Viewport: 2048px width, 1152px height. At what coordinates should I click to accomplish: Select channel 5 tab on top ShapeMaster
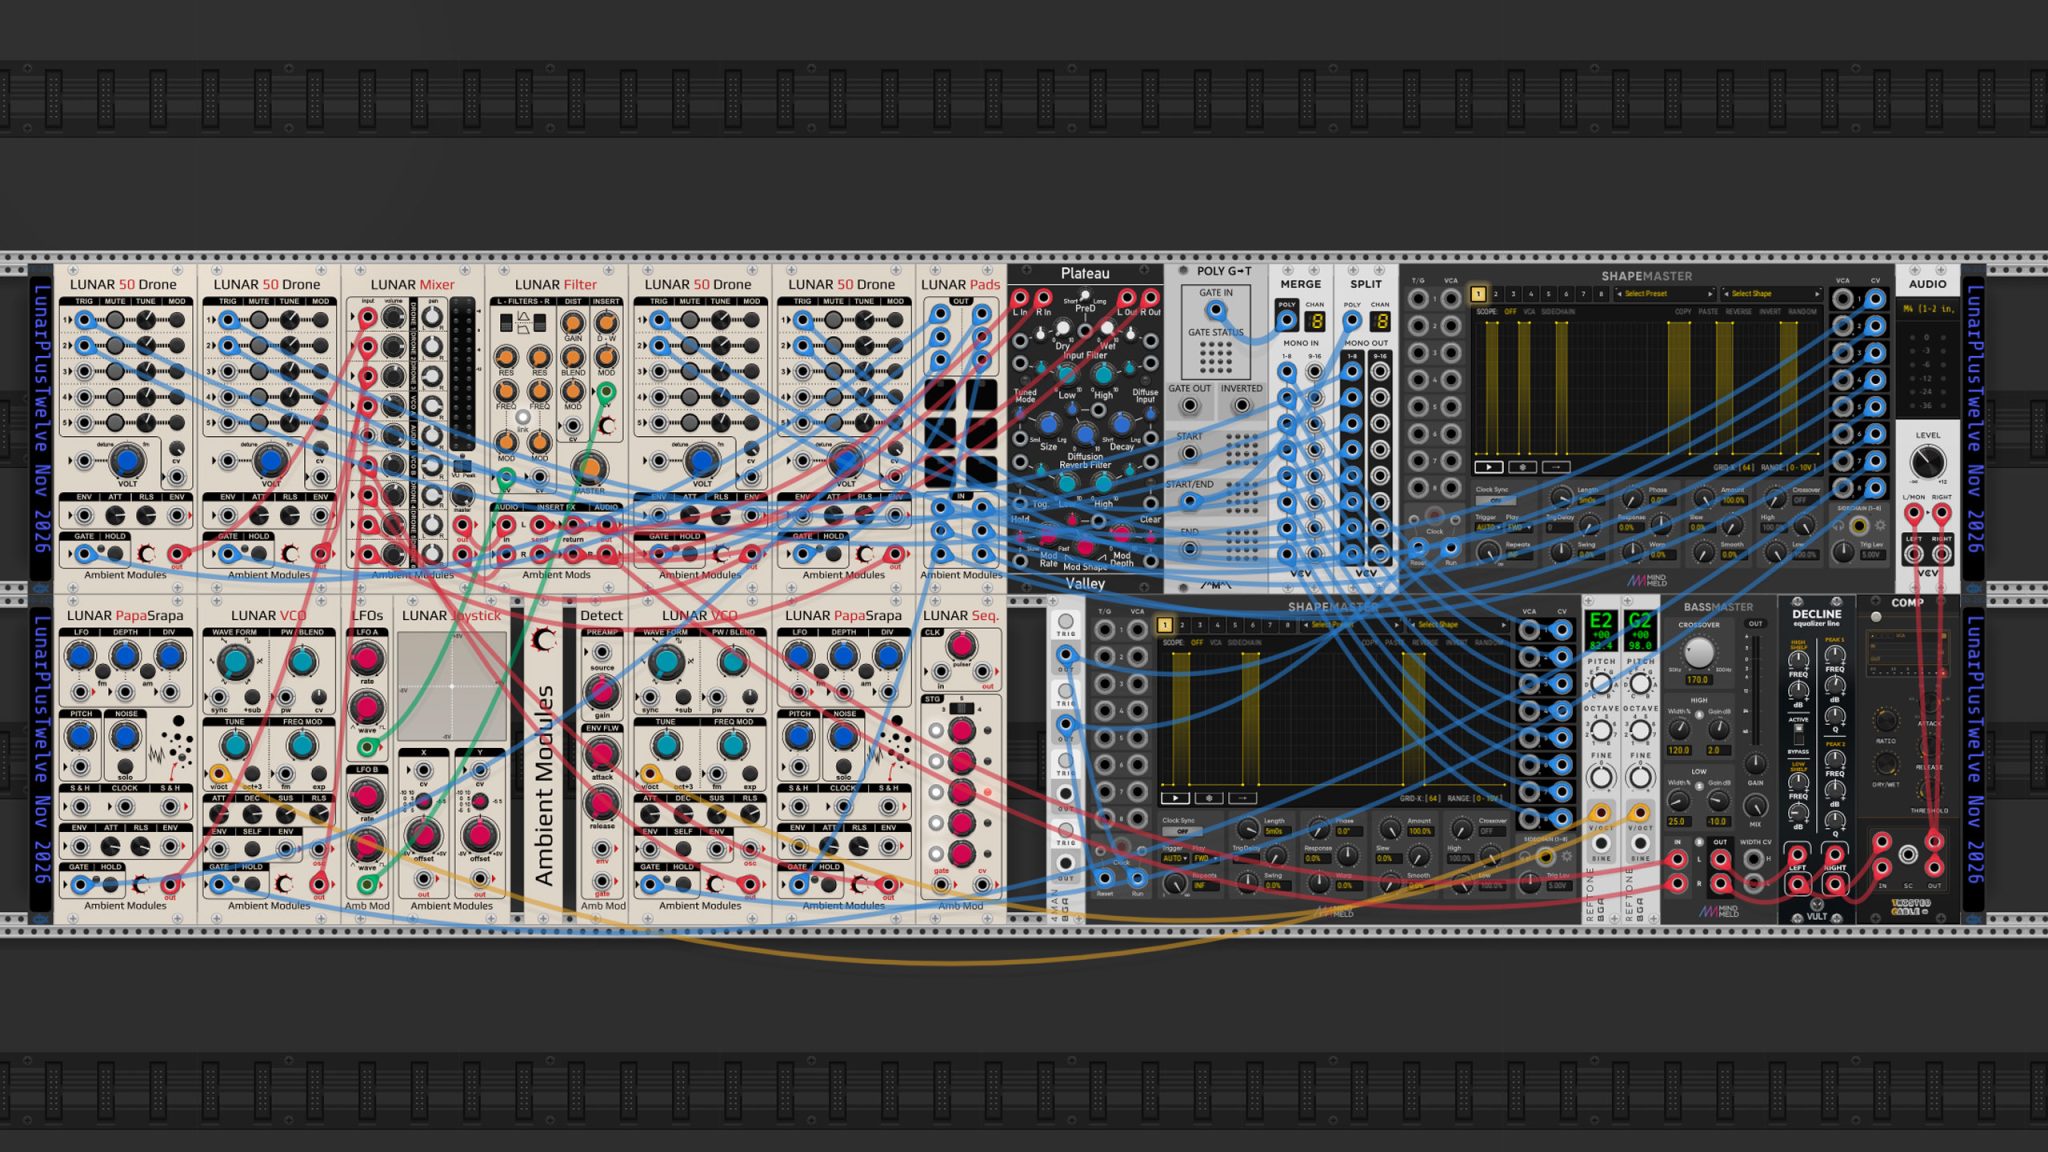(1548, 294)
